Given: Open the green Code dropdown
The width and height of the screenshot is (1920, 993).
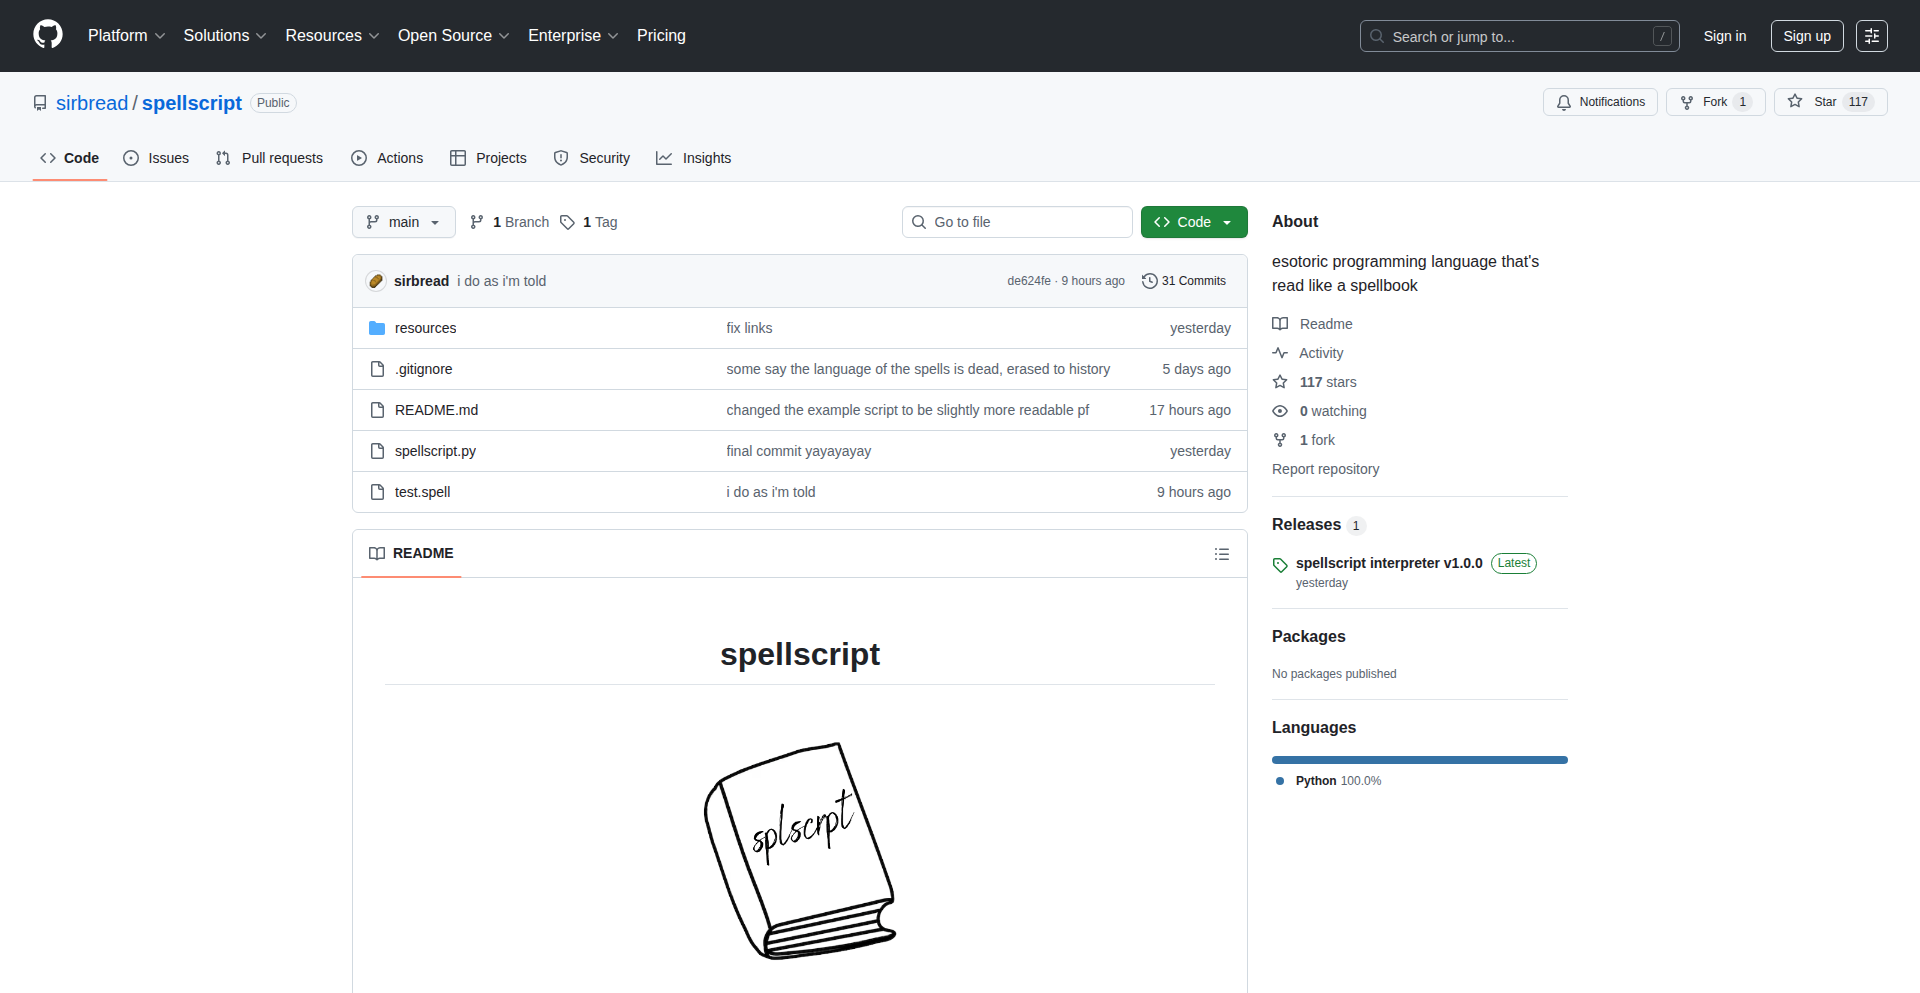Looking at the screenshot, I should (1194, 222).
